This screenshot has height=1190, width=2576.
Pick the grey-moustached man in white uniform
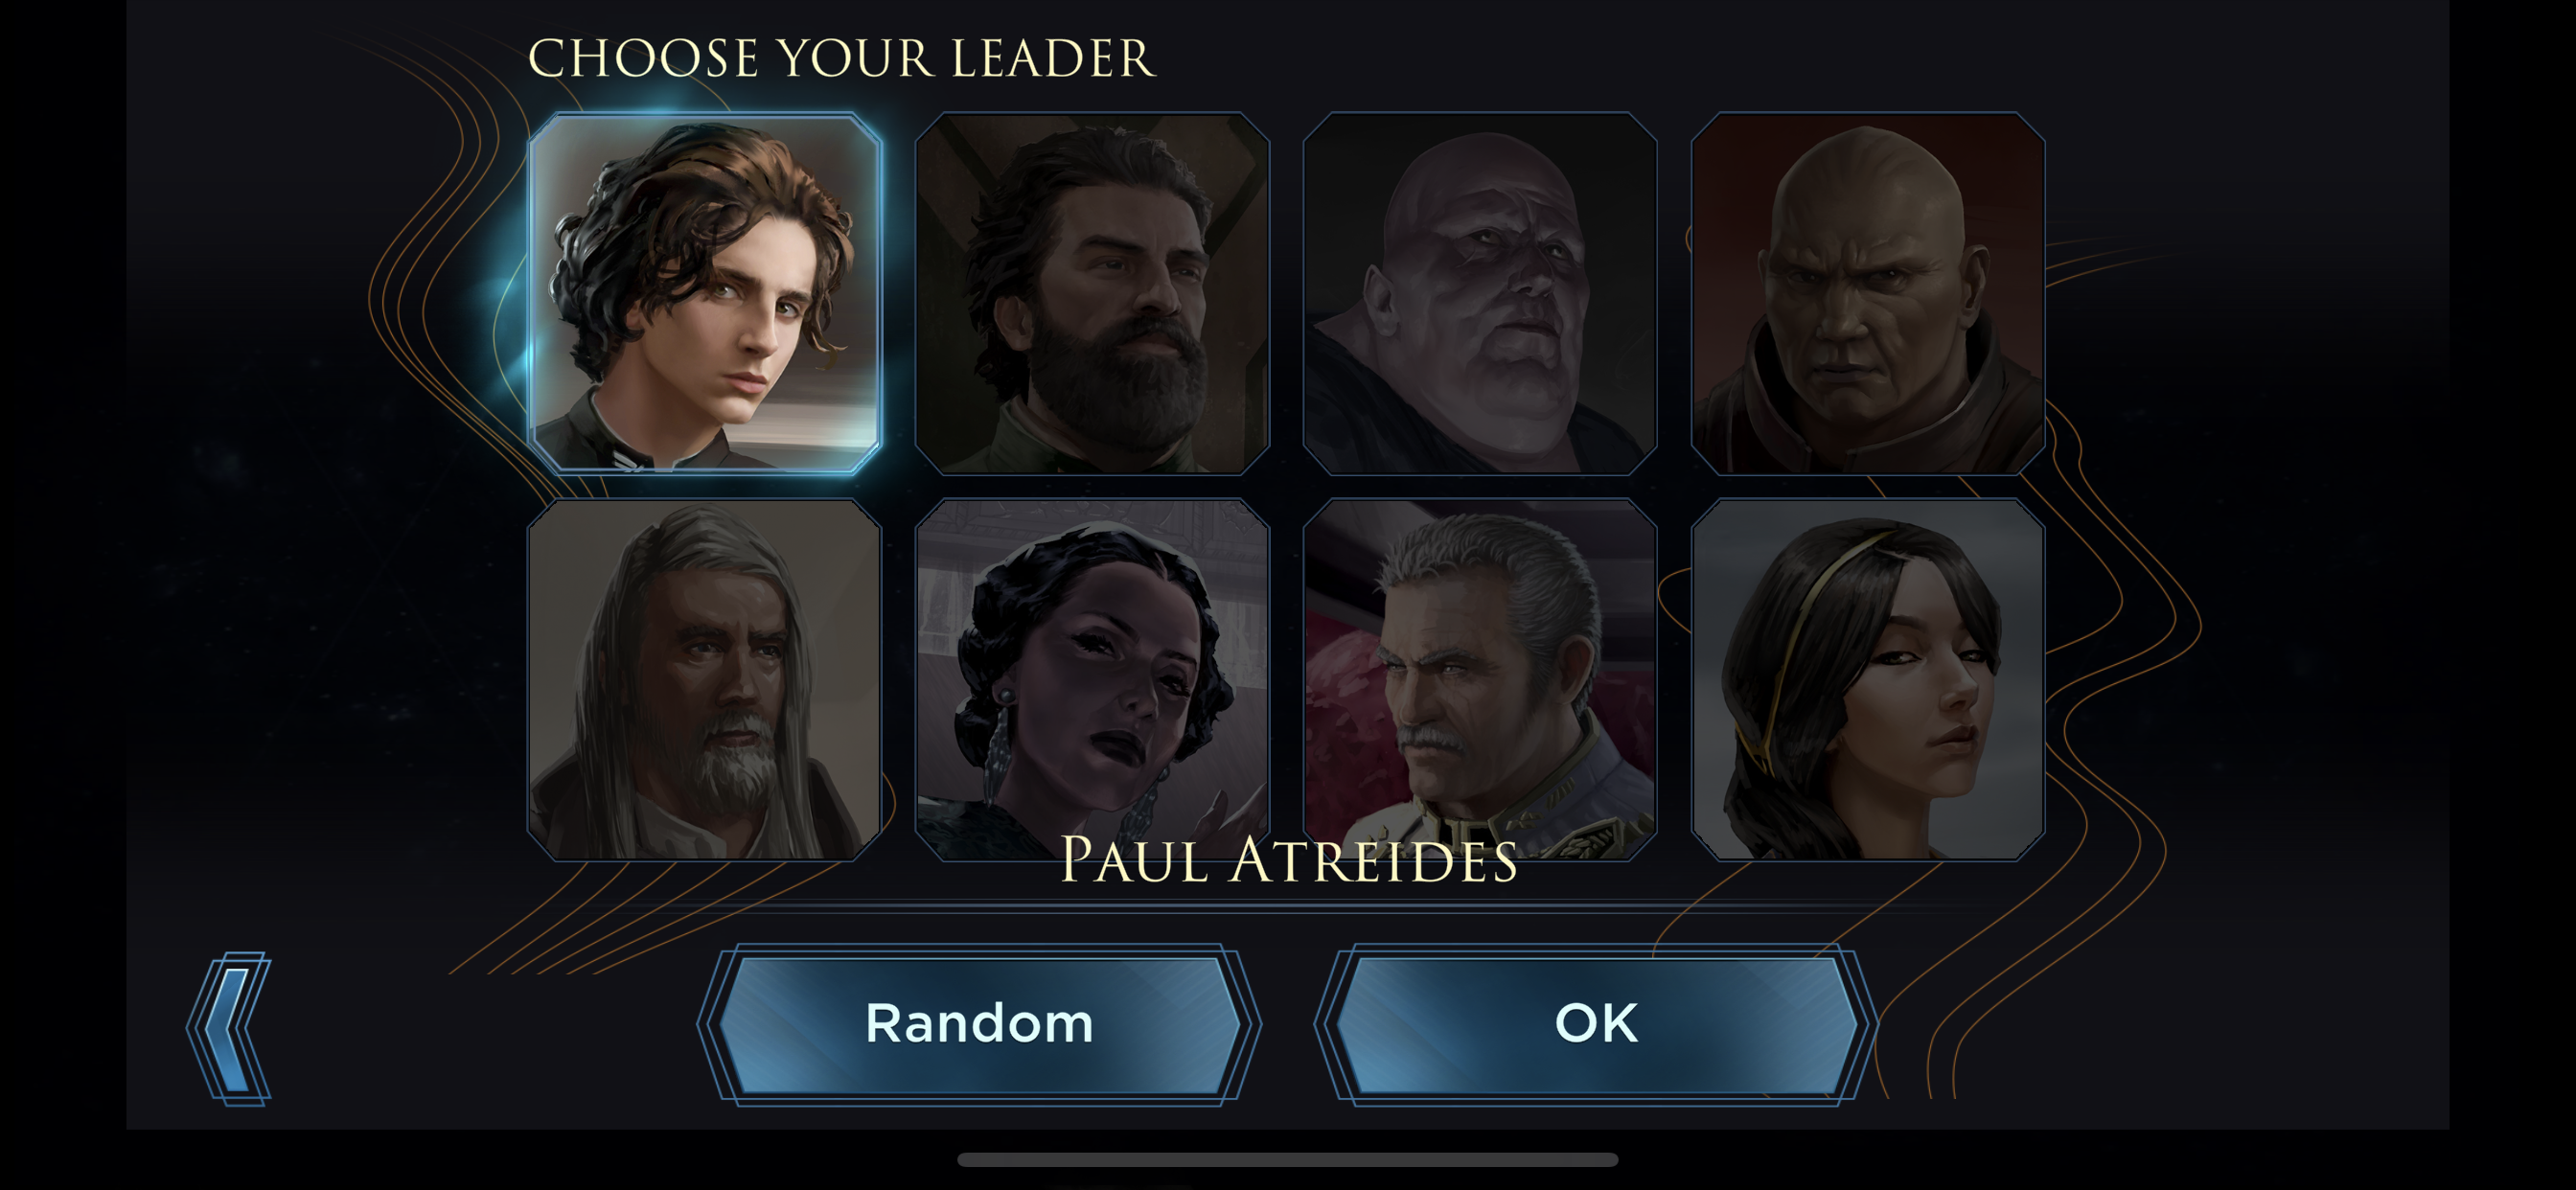coord(1480,680)
